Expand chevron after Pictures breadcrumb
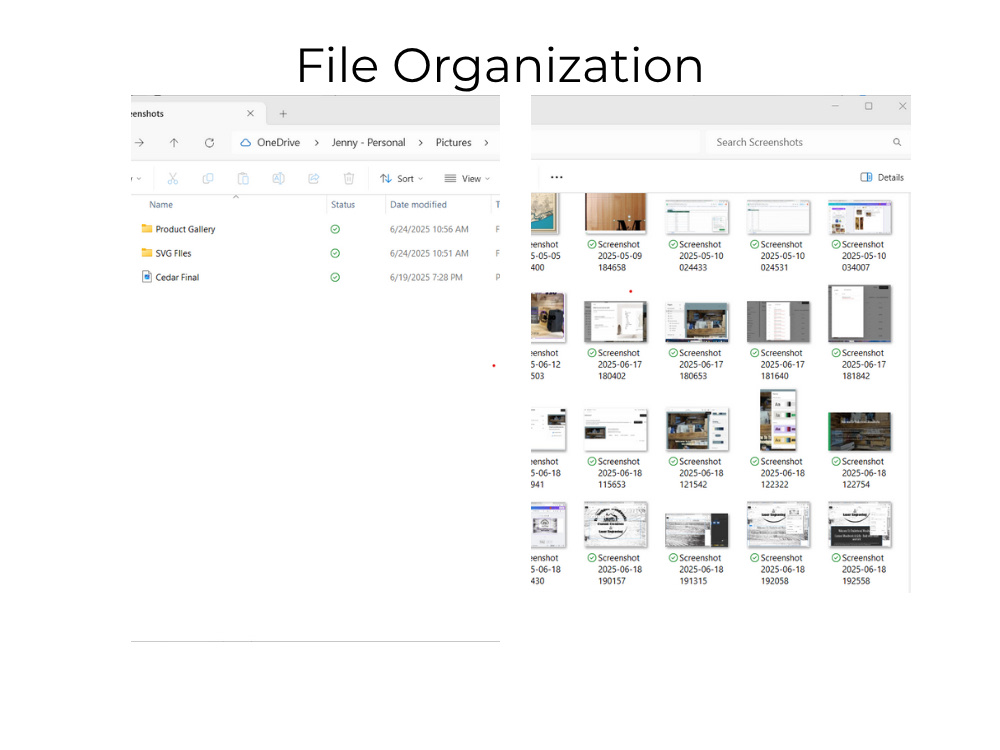This screenshot has width=1000, height=750. pyautogui.click(x=486, y=143)
